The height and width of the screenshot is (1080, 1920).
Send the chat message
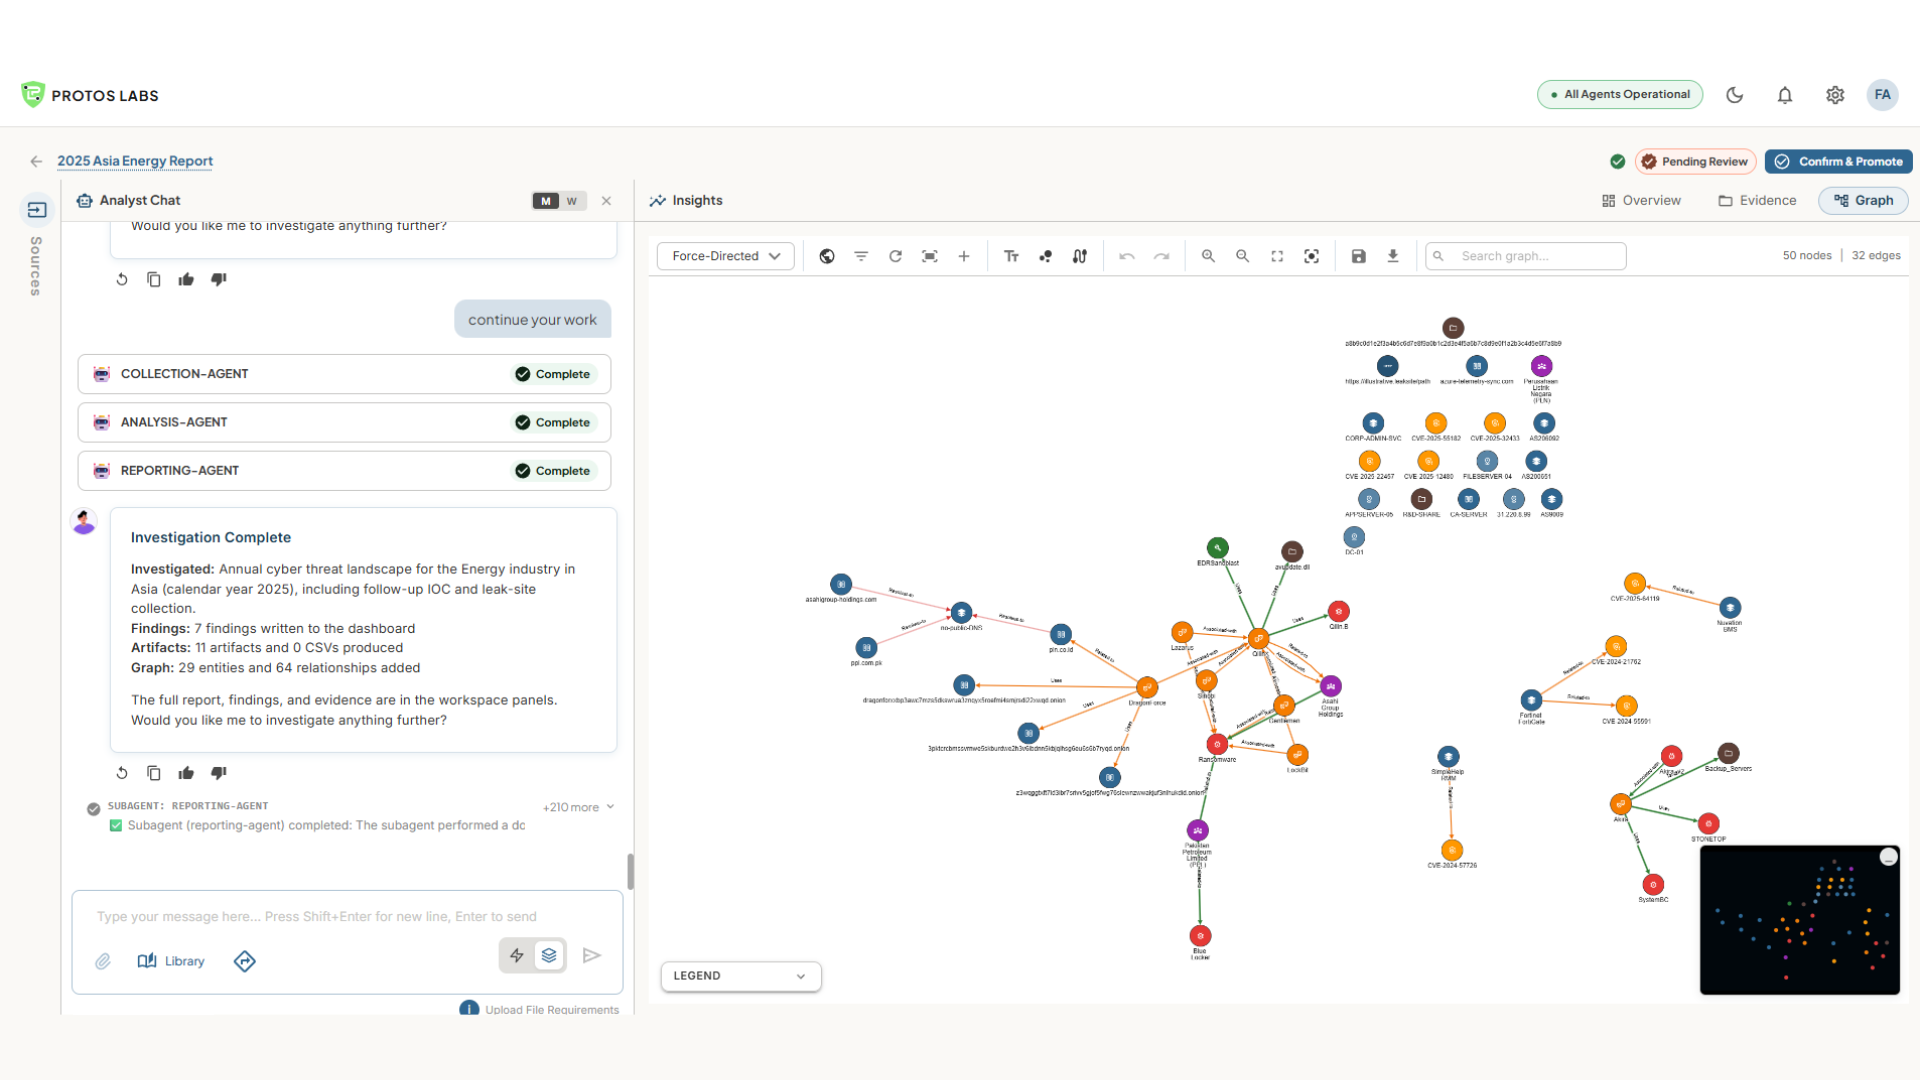coord(592,955)
